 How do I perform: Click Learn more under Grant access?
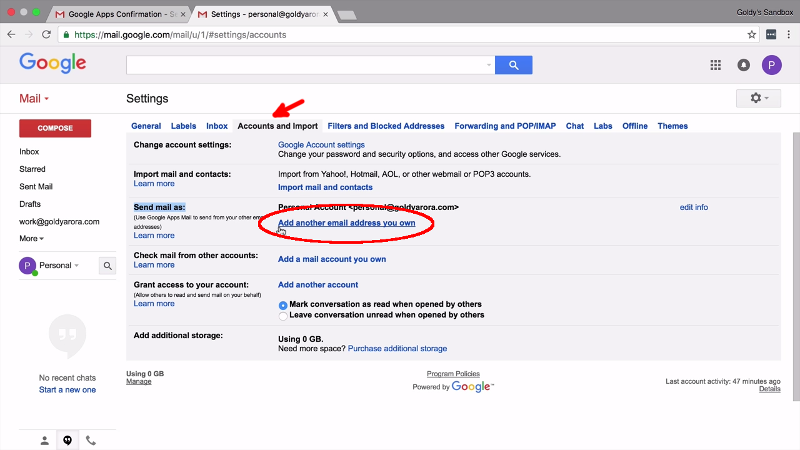point(154,304)
